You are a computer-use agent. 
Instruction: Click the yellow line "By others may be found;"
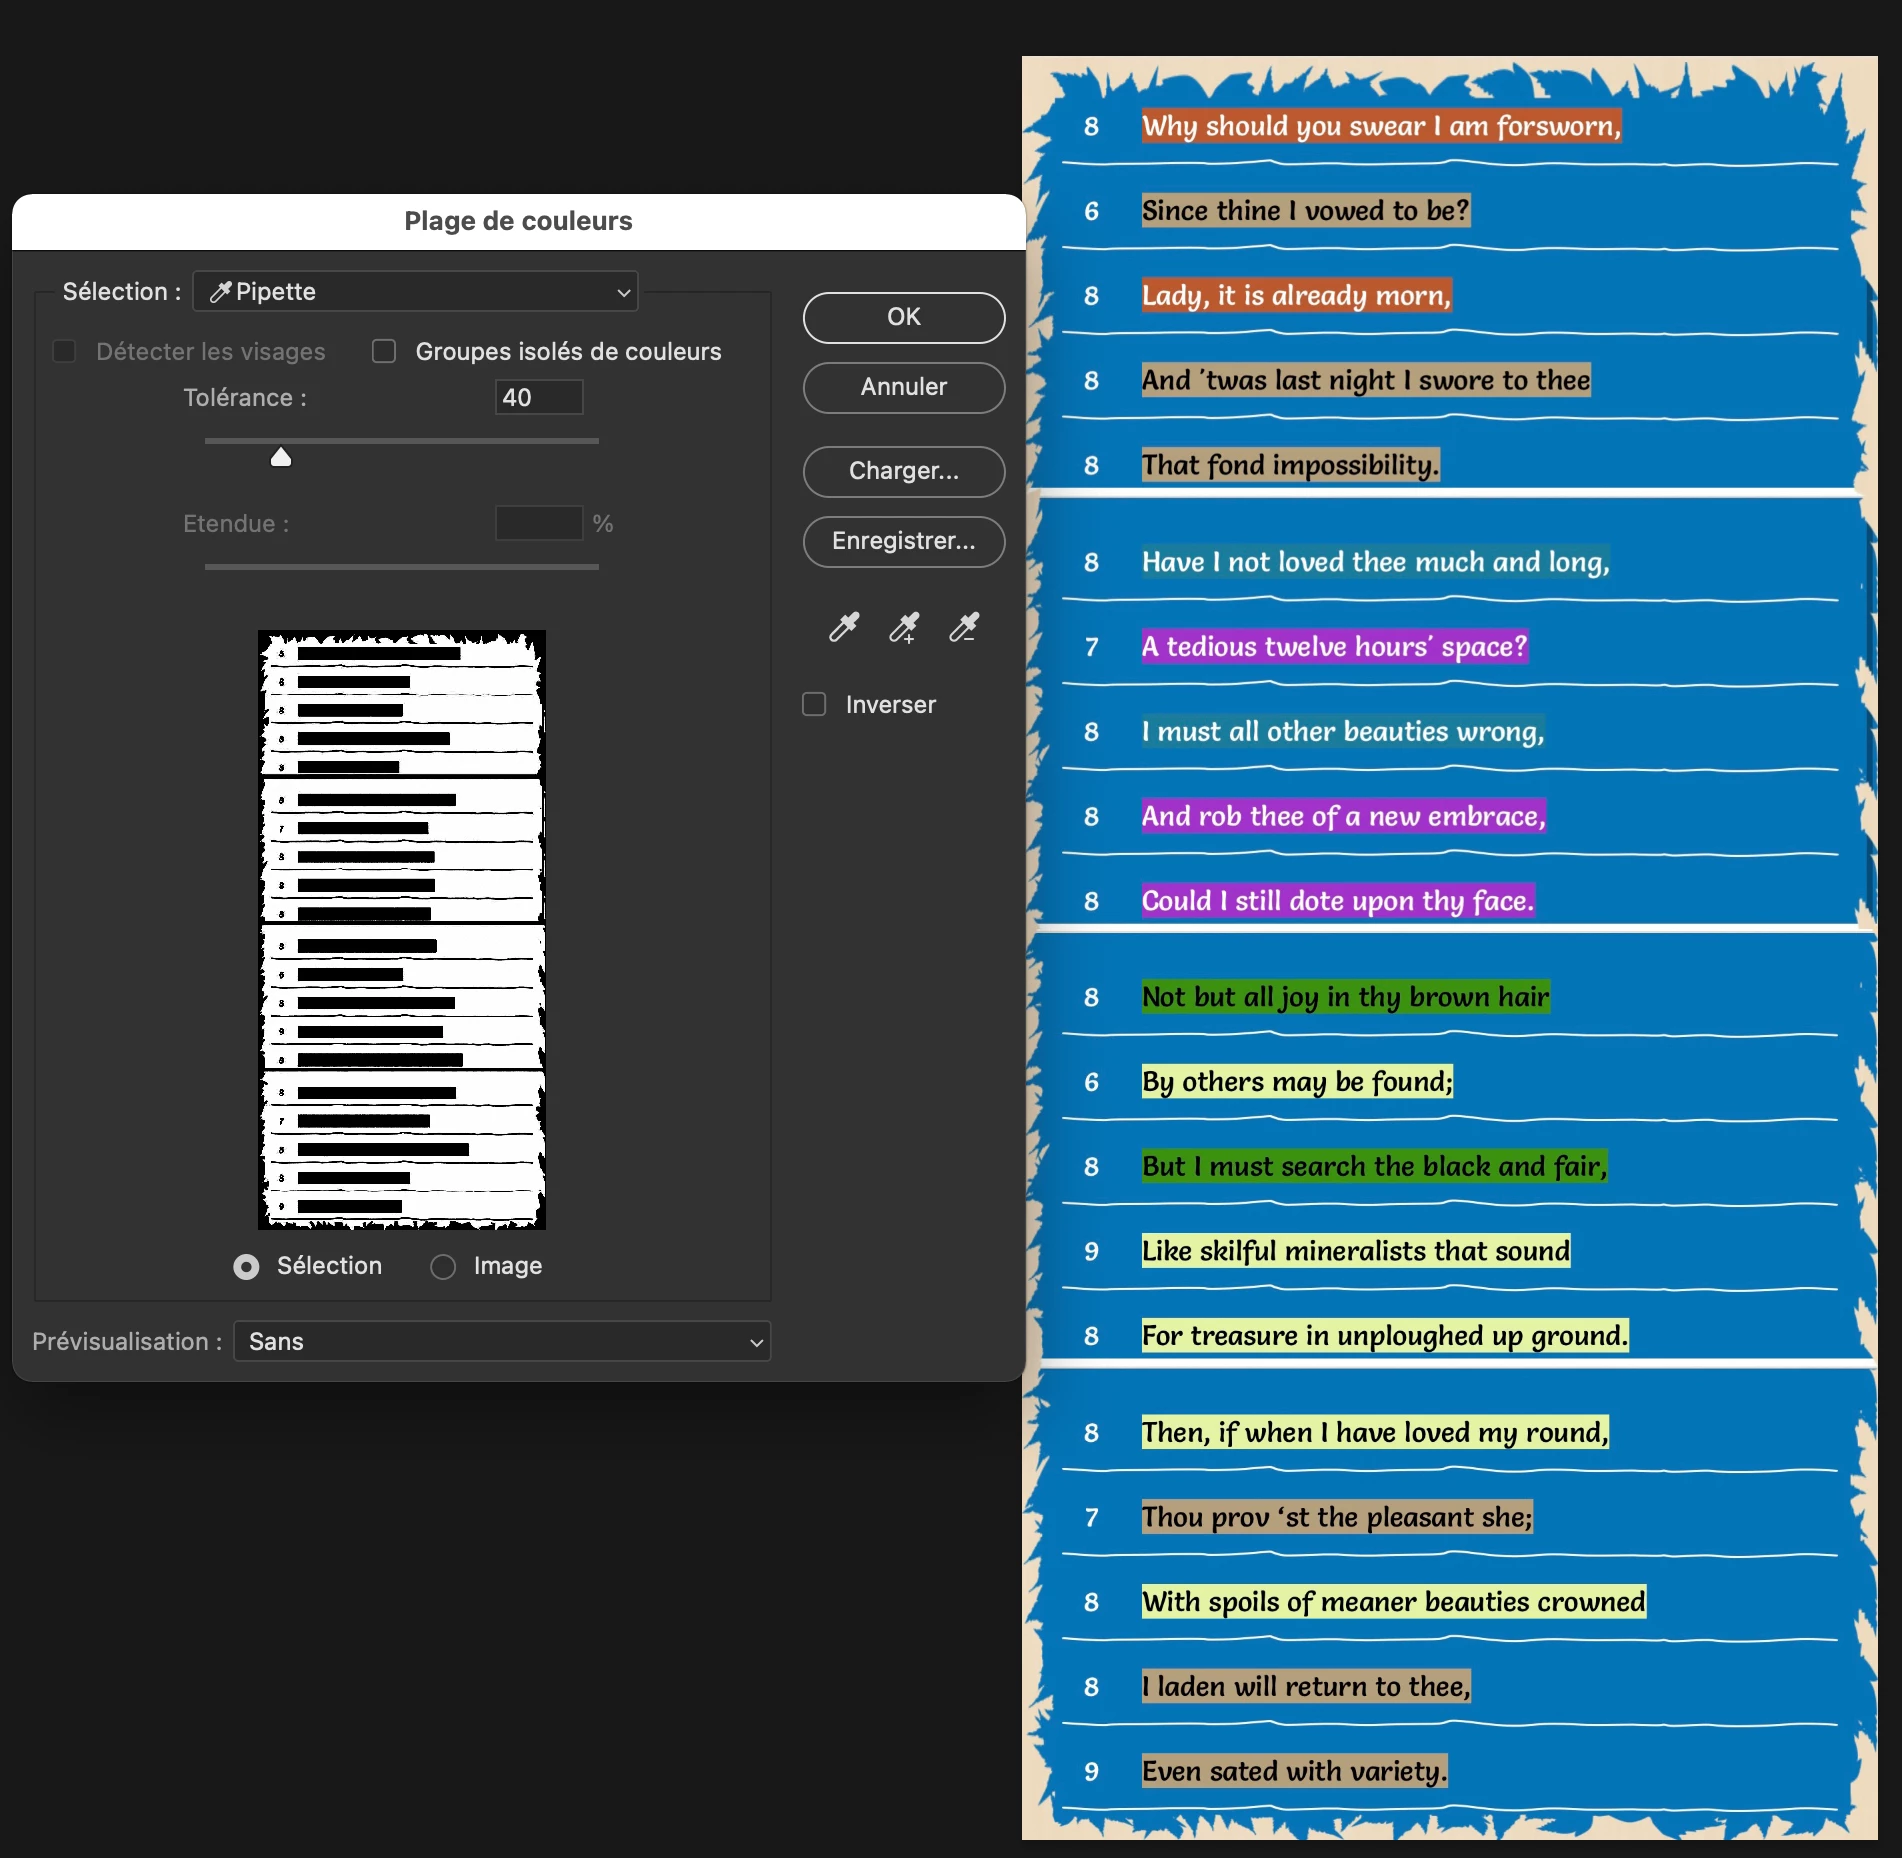coord(1297,1082)
